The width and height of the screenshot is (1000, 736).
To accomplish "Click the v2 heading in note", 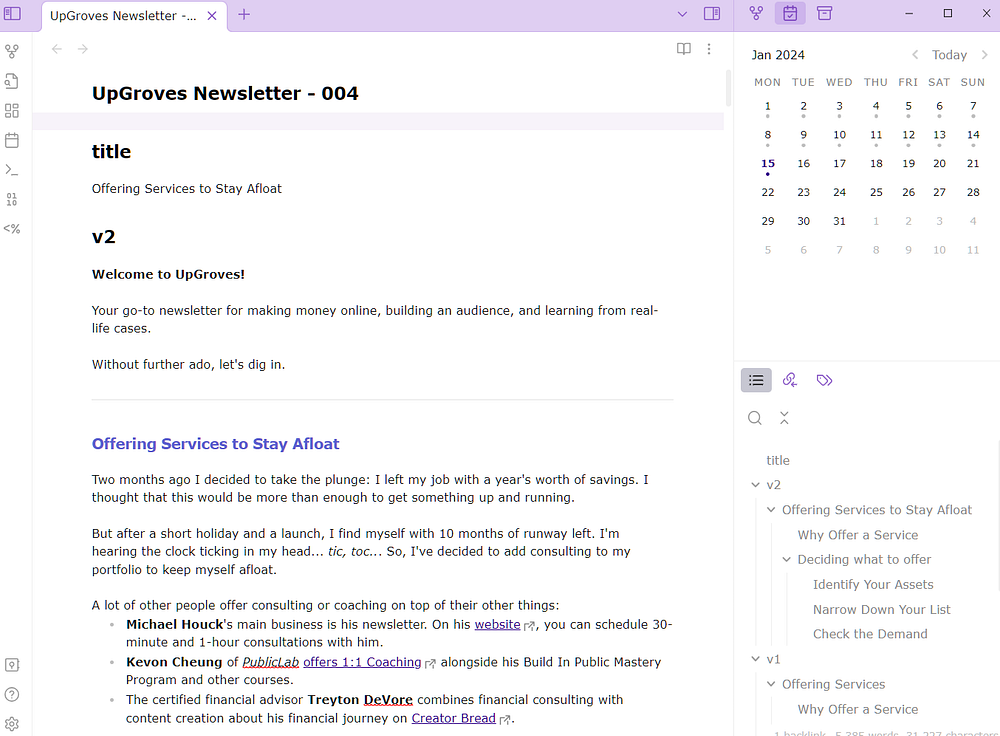I will (x=103, y=237).
